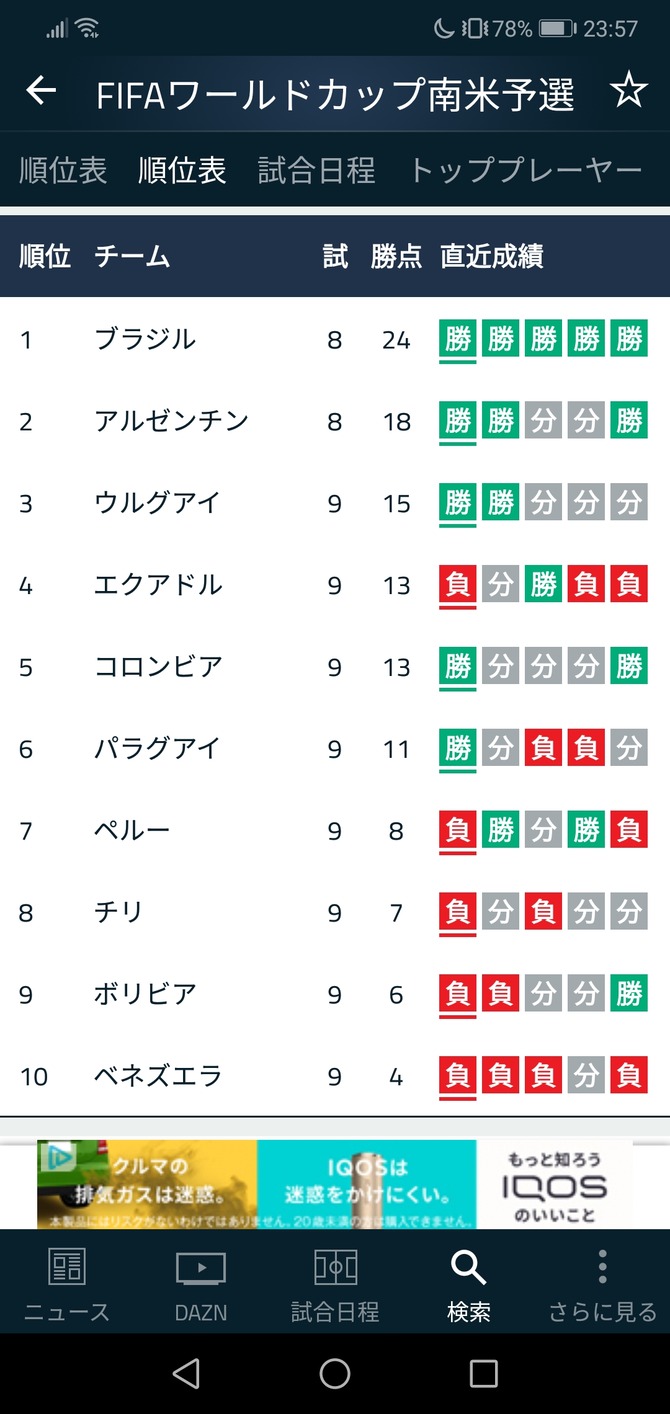
Task: Open 試合日程 pitch icon in bottom bar
Action: (x=335, y=1268)
